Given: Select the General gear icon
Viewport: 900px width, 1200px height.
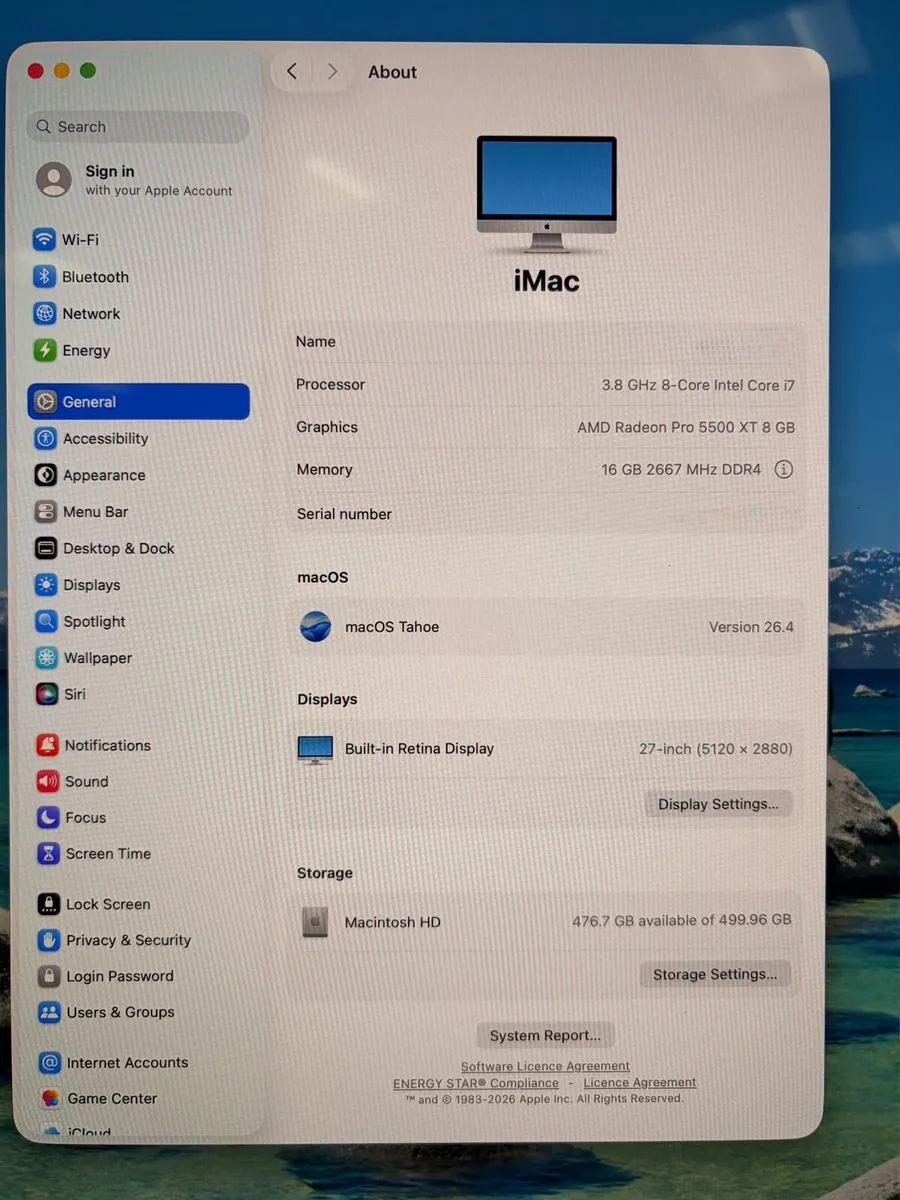Looking at the screenshot, I should (45, 402).
